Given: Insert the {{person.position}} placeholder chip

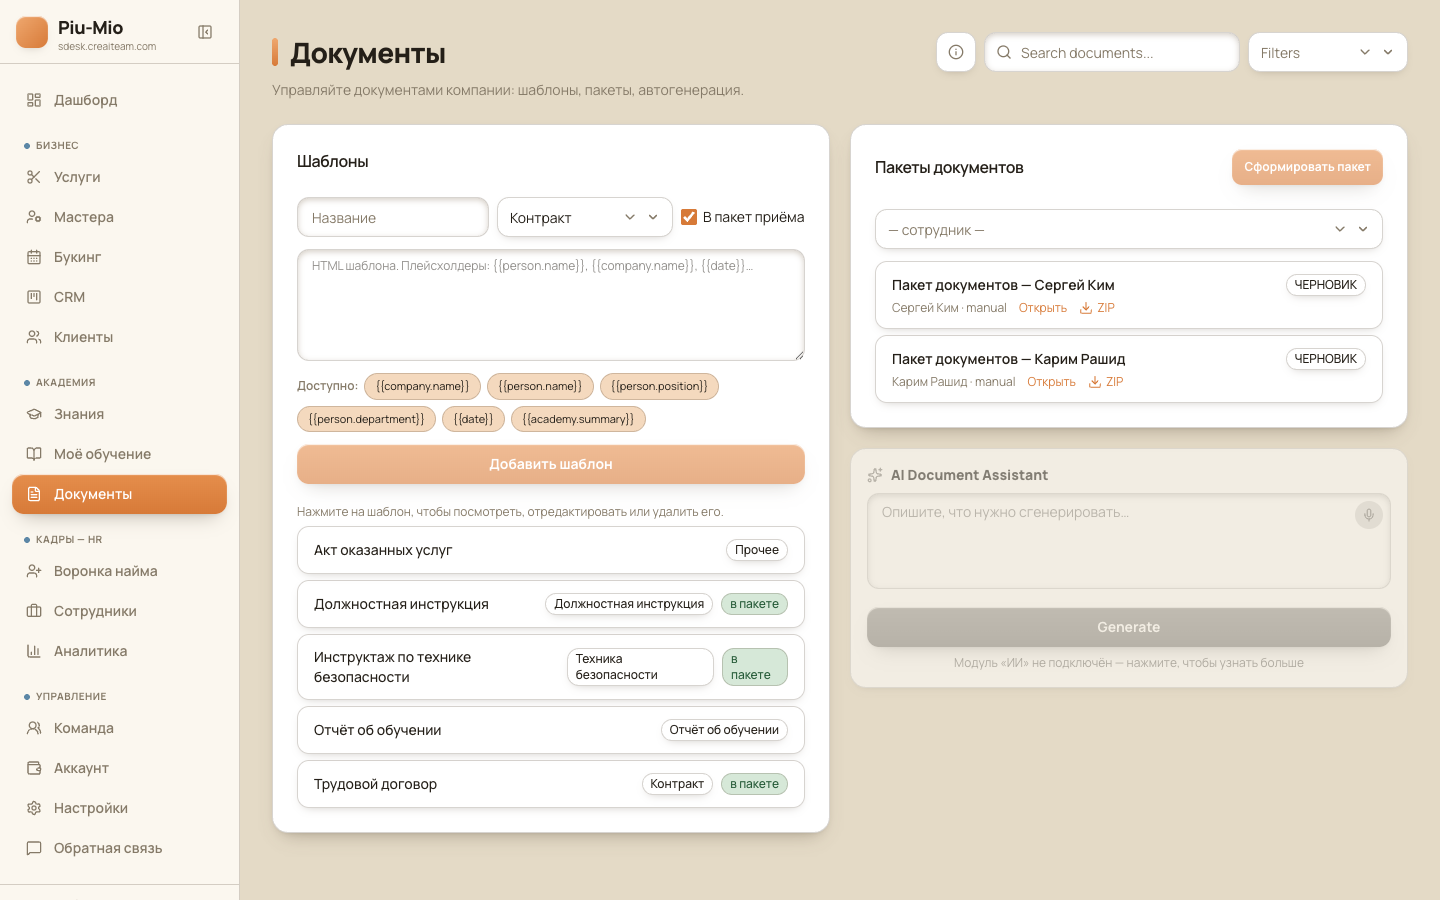Looking at the screenshot, I should tap(659, 386).
